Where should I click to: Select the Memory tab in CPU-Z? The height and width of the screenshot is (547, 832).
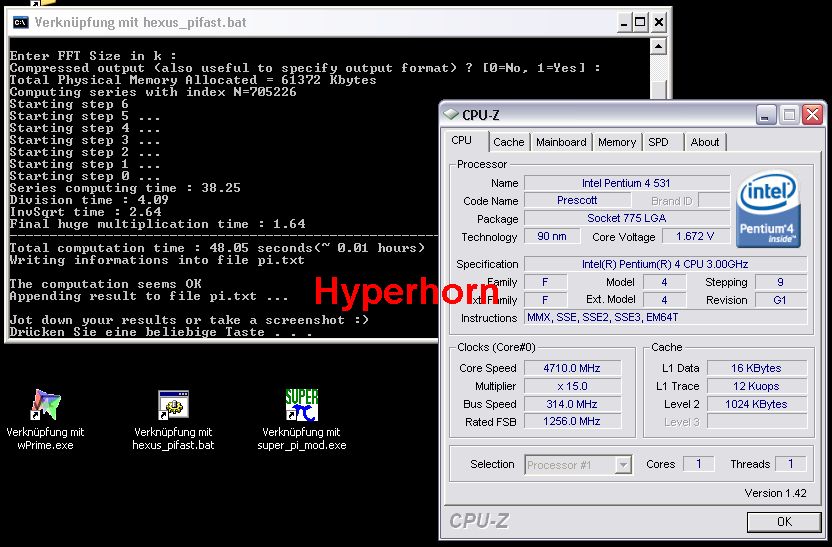(x=617, y=142)
